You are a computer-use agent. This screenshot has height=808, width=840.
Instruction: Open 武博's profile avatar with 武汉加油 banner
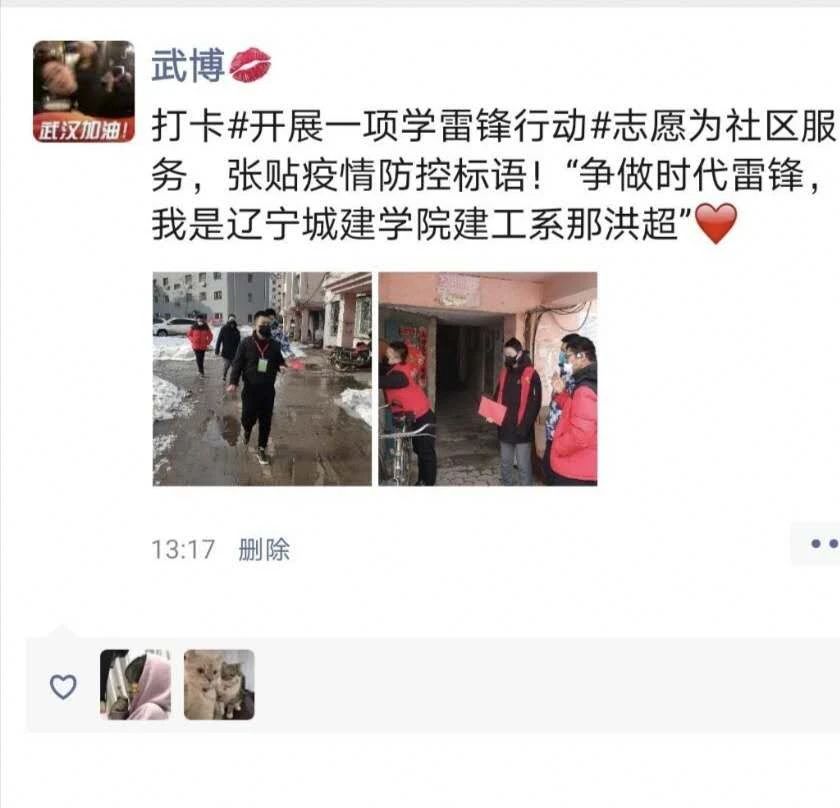tap(84, 91)
